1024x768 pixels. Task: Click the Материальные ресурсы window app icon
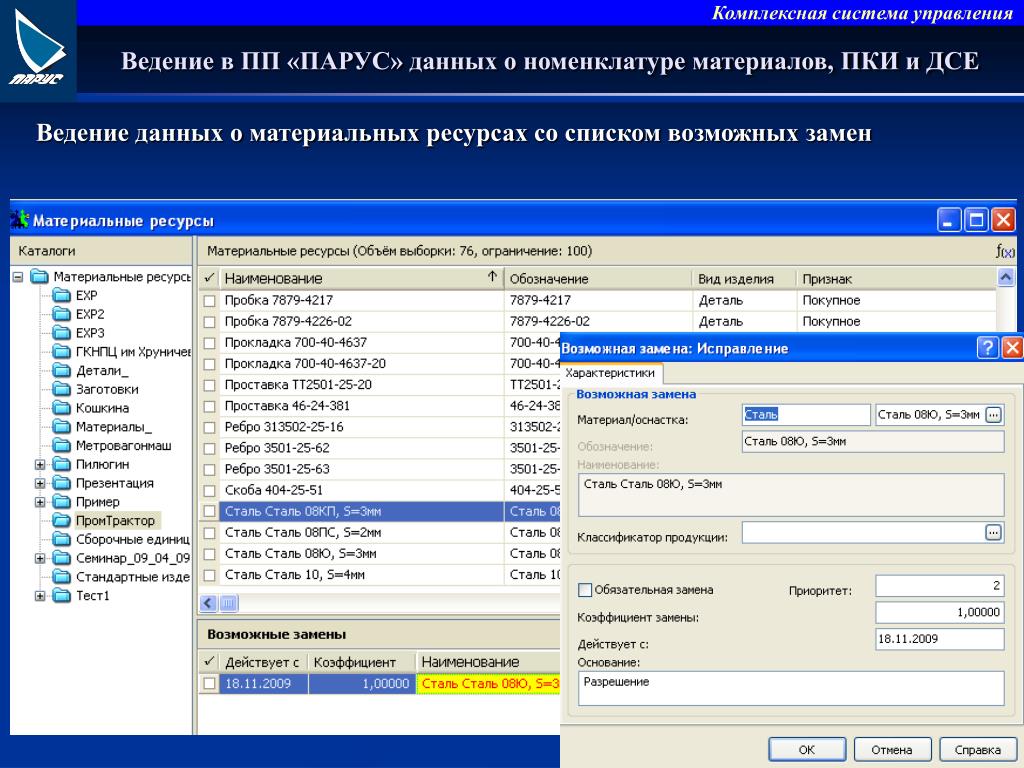[x=20, y=219]
